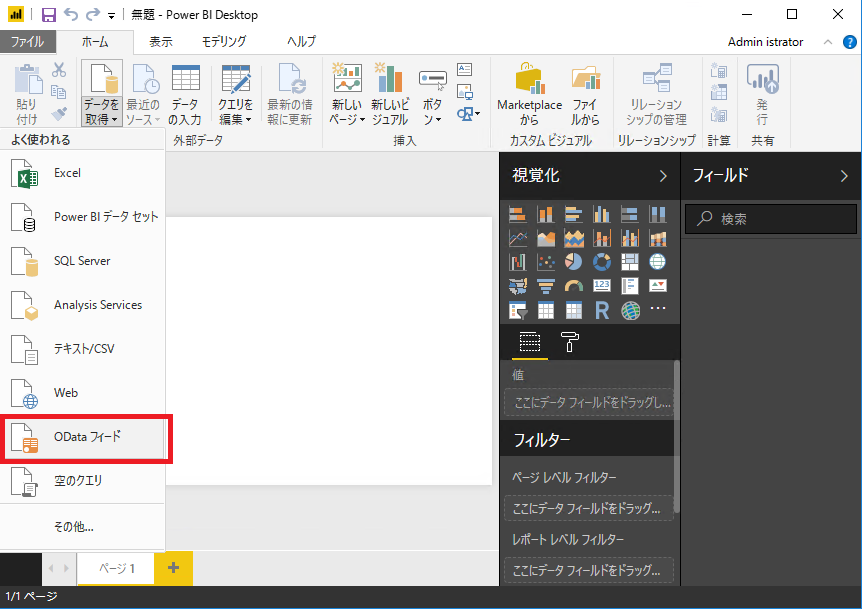Click the 発行 publish button
862x609 pixels.
pos(762,94)
